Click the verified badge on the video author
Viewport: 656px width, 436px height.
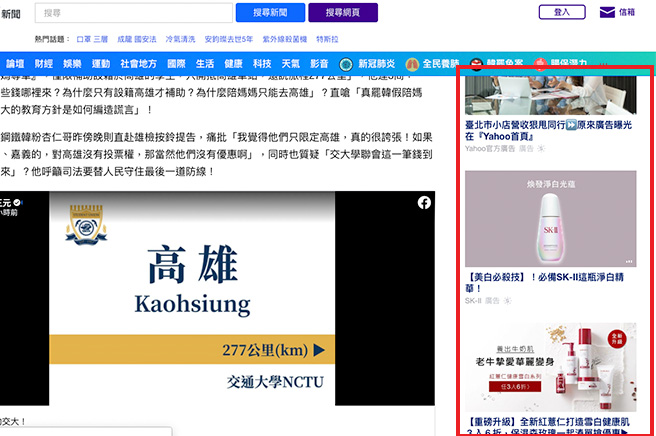[x=17, y=201]
